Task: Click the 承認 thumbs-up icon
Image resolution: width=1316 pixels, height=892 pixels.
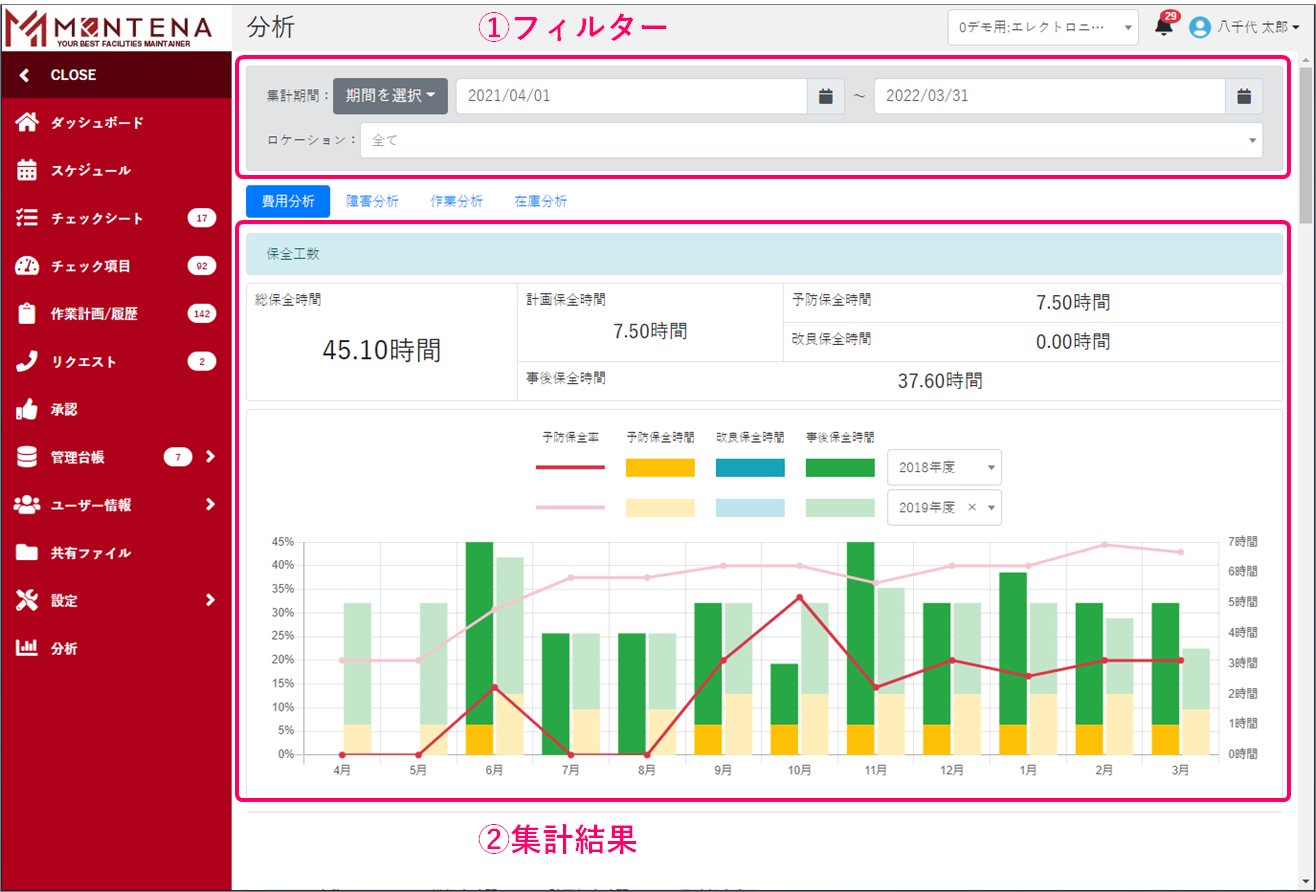Action: (27, 409)
